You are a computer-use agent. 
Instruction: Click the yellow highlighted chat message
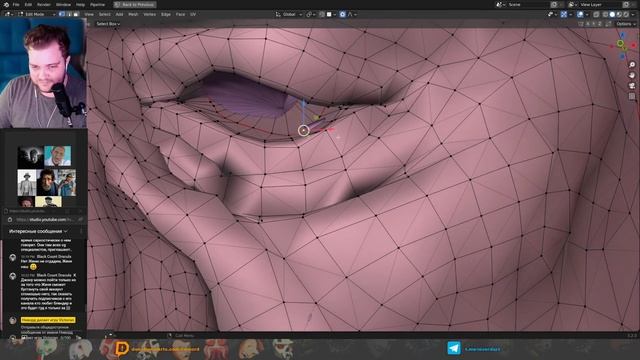(x=48, y=320)
